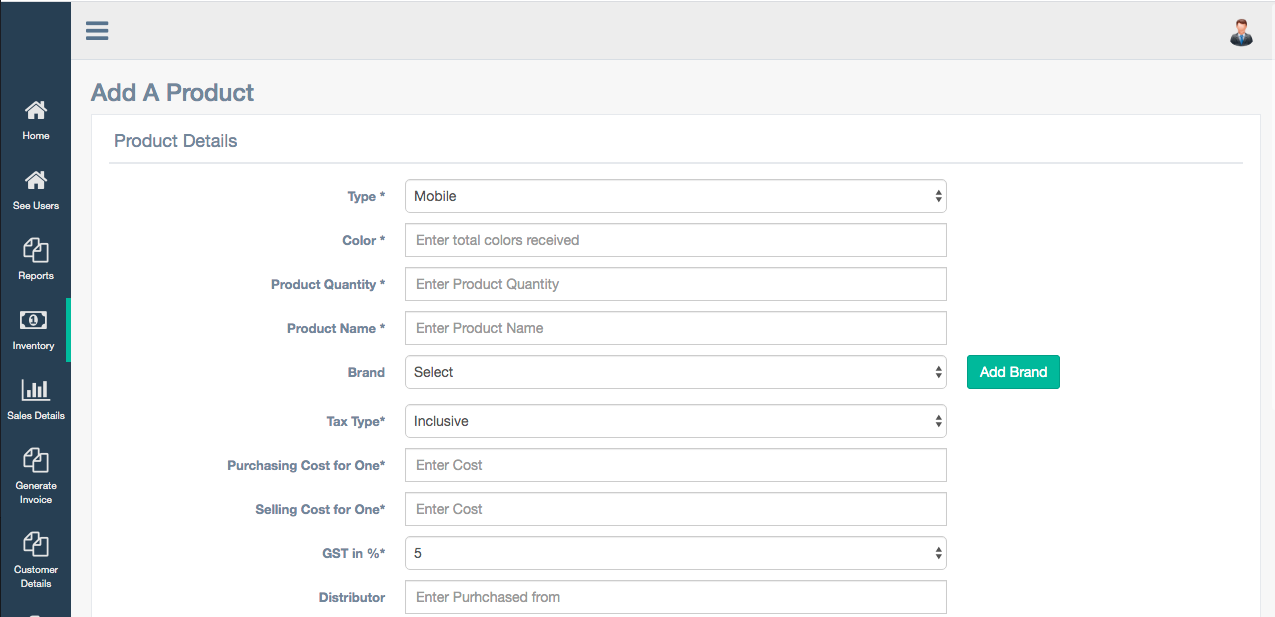Focus Purchasing Cost for One field
This screenshot has height=617, width=1275.
tap(675, 465)
